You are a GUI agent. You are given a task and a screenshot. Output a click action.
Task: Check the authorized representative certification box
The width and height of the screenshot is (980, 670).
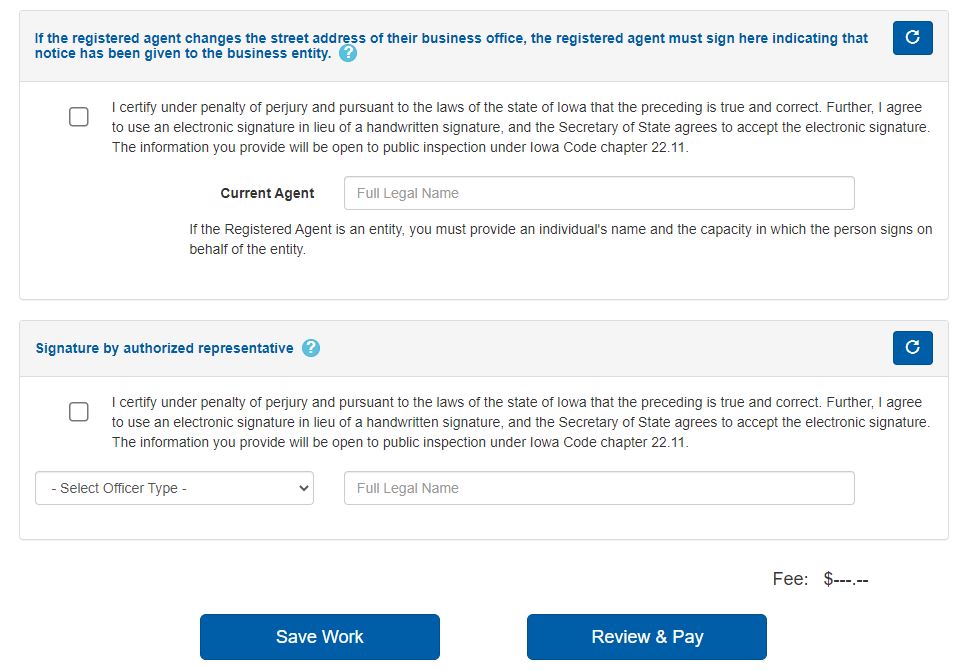[78, 411]
